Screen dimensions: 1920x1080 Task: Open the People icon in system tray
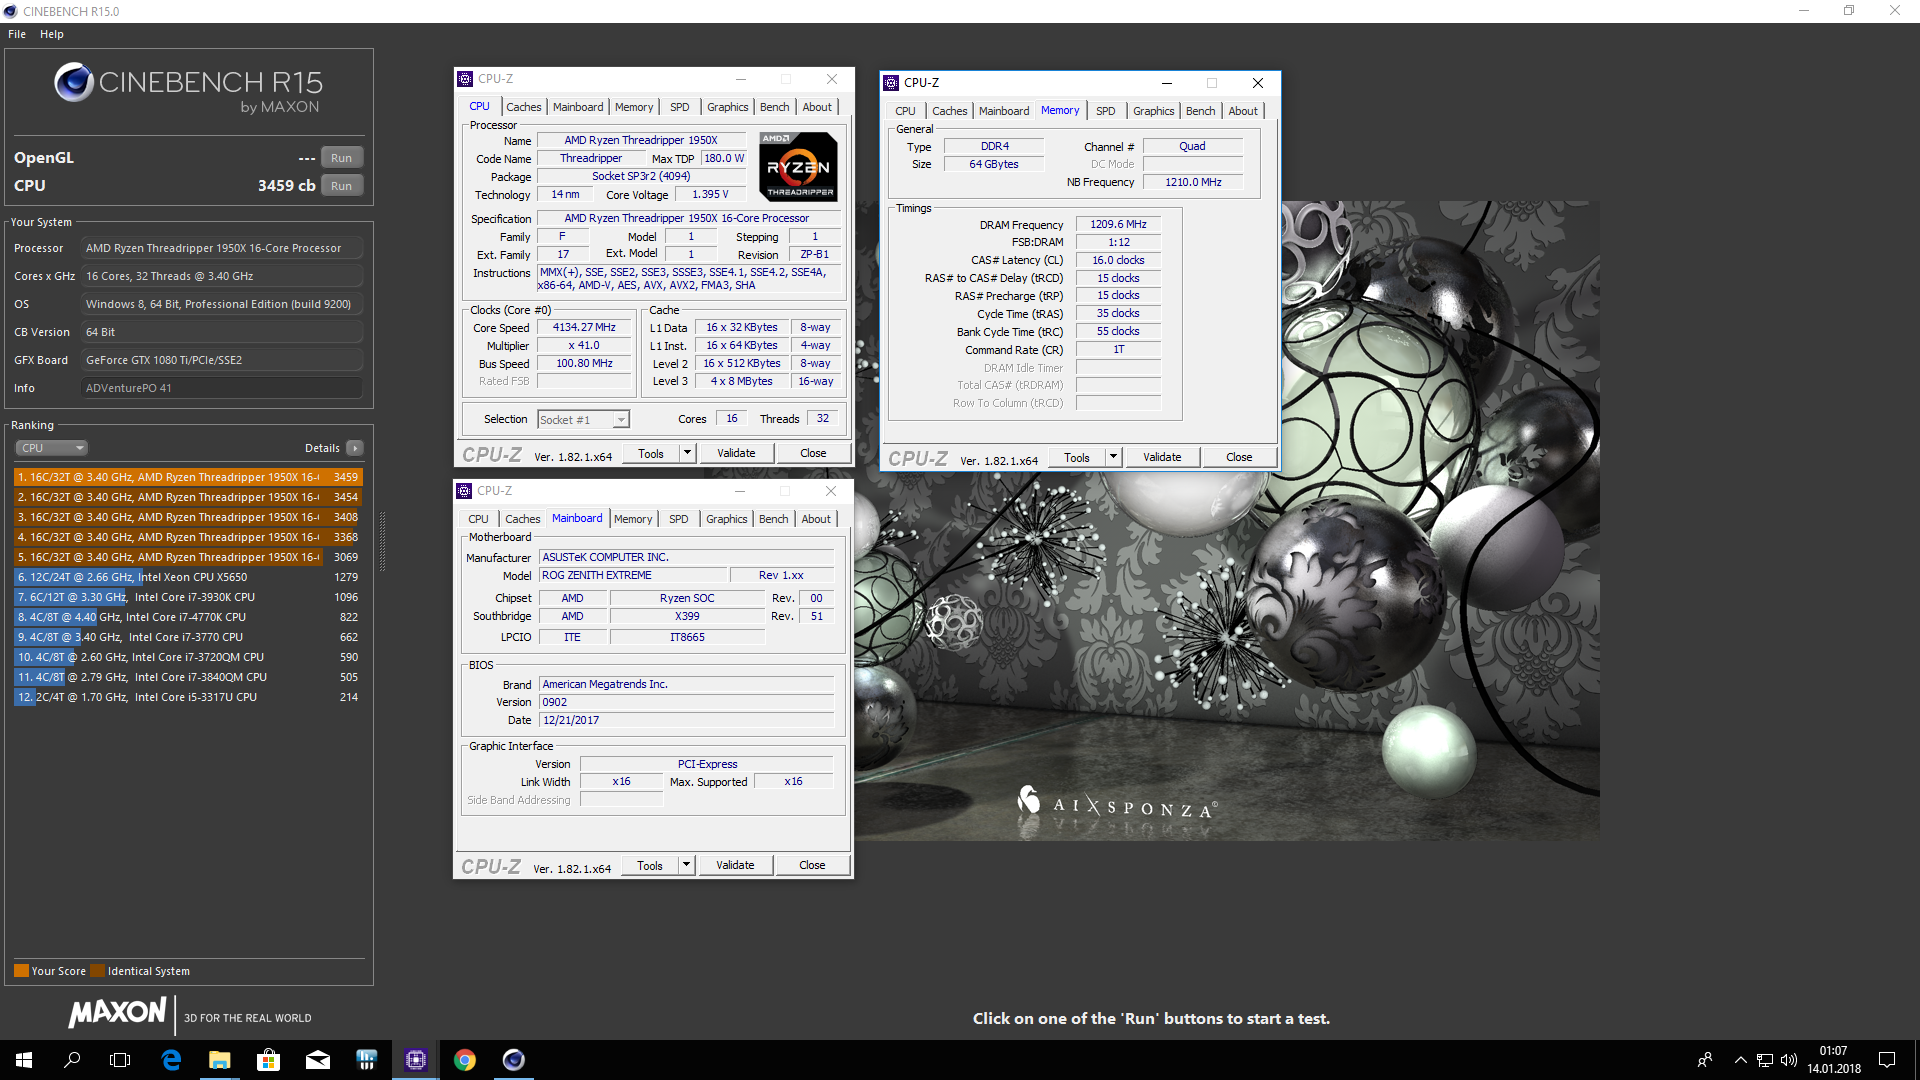(1705, 1060)
